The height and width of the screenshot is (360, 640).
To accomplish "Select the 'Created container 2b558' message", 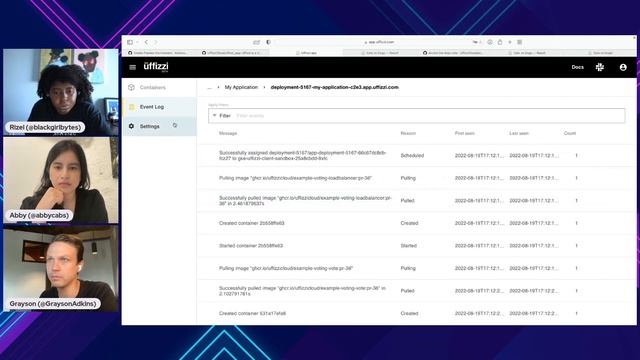I will 251,223.
